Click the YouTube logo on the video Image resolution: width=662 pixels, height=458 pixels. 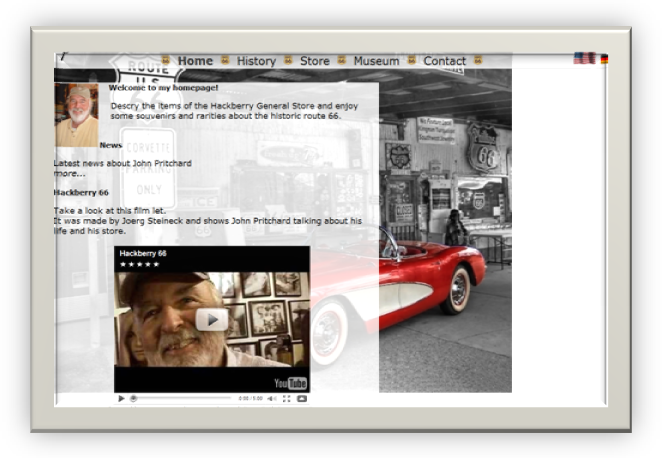[290, 383]
